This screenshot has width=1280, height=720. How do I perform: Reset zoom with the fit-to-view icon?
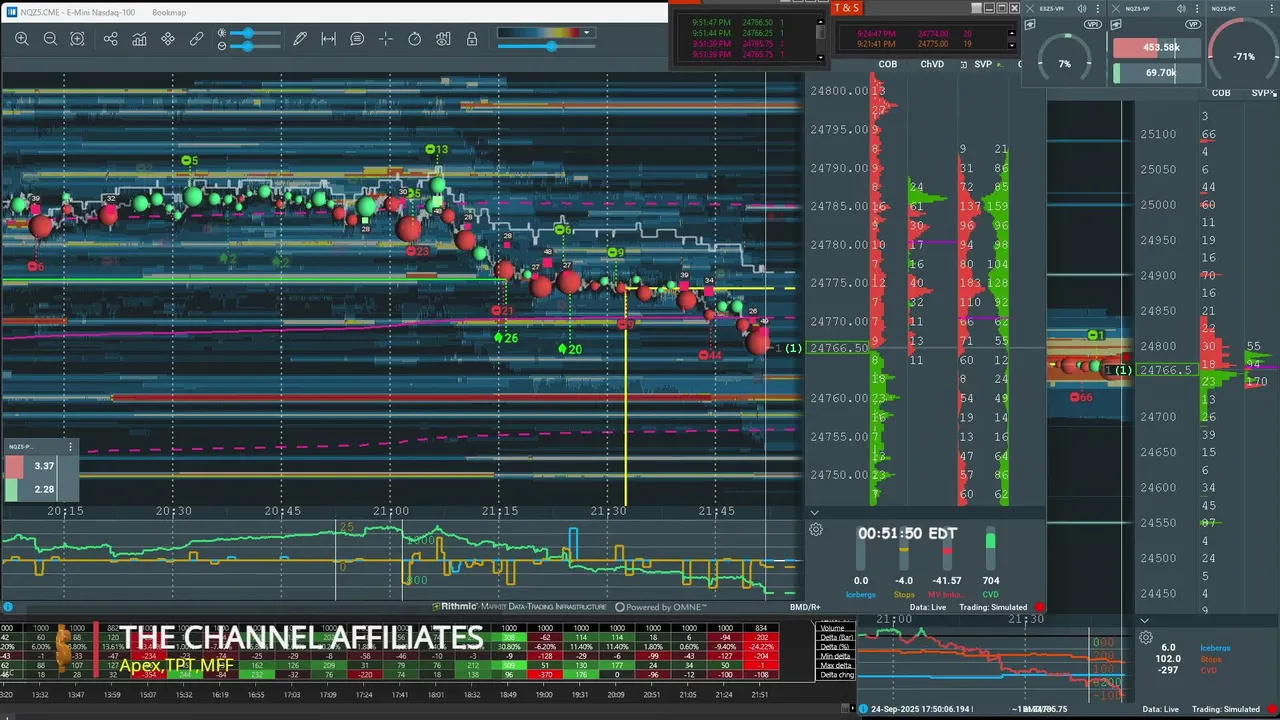pos(77,39)
